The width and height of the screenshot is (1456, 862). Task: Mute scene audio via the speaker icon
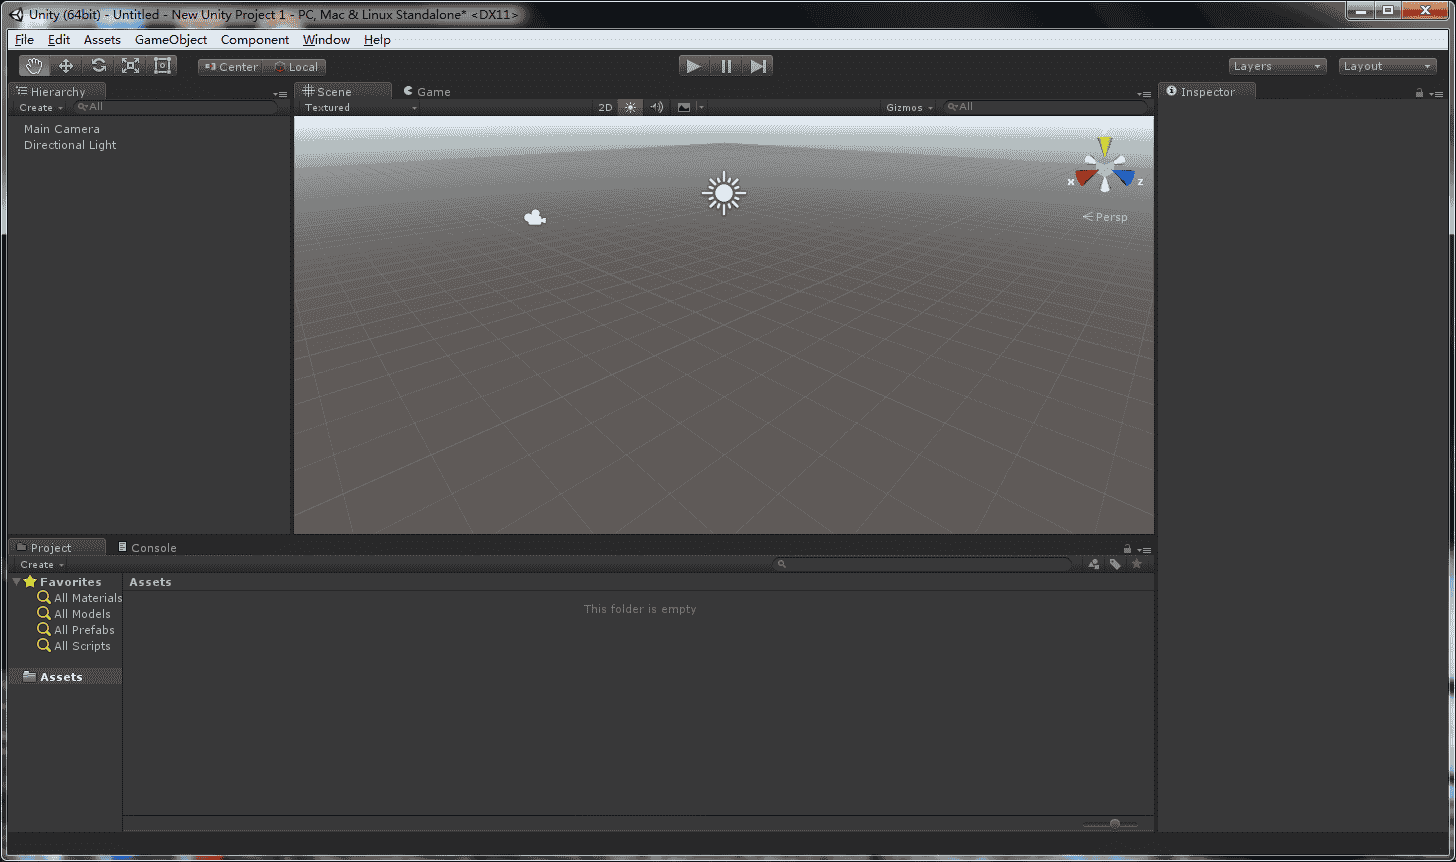[x=656, y=107]
